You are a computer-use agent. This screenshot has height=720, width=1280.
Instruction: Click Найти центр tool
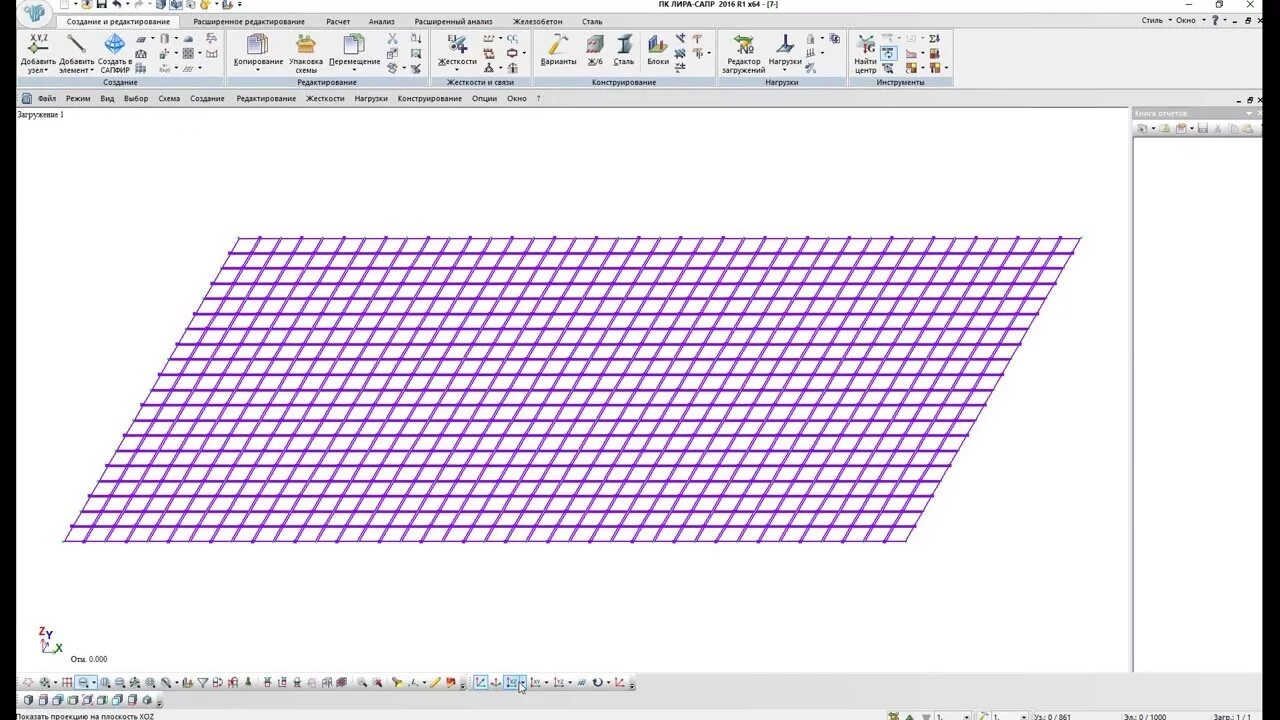[x=865, y=54]
